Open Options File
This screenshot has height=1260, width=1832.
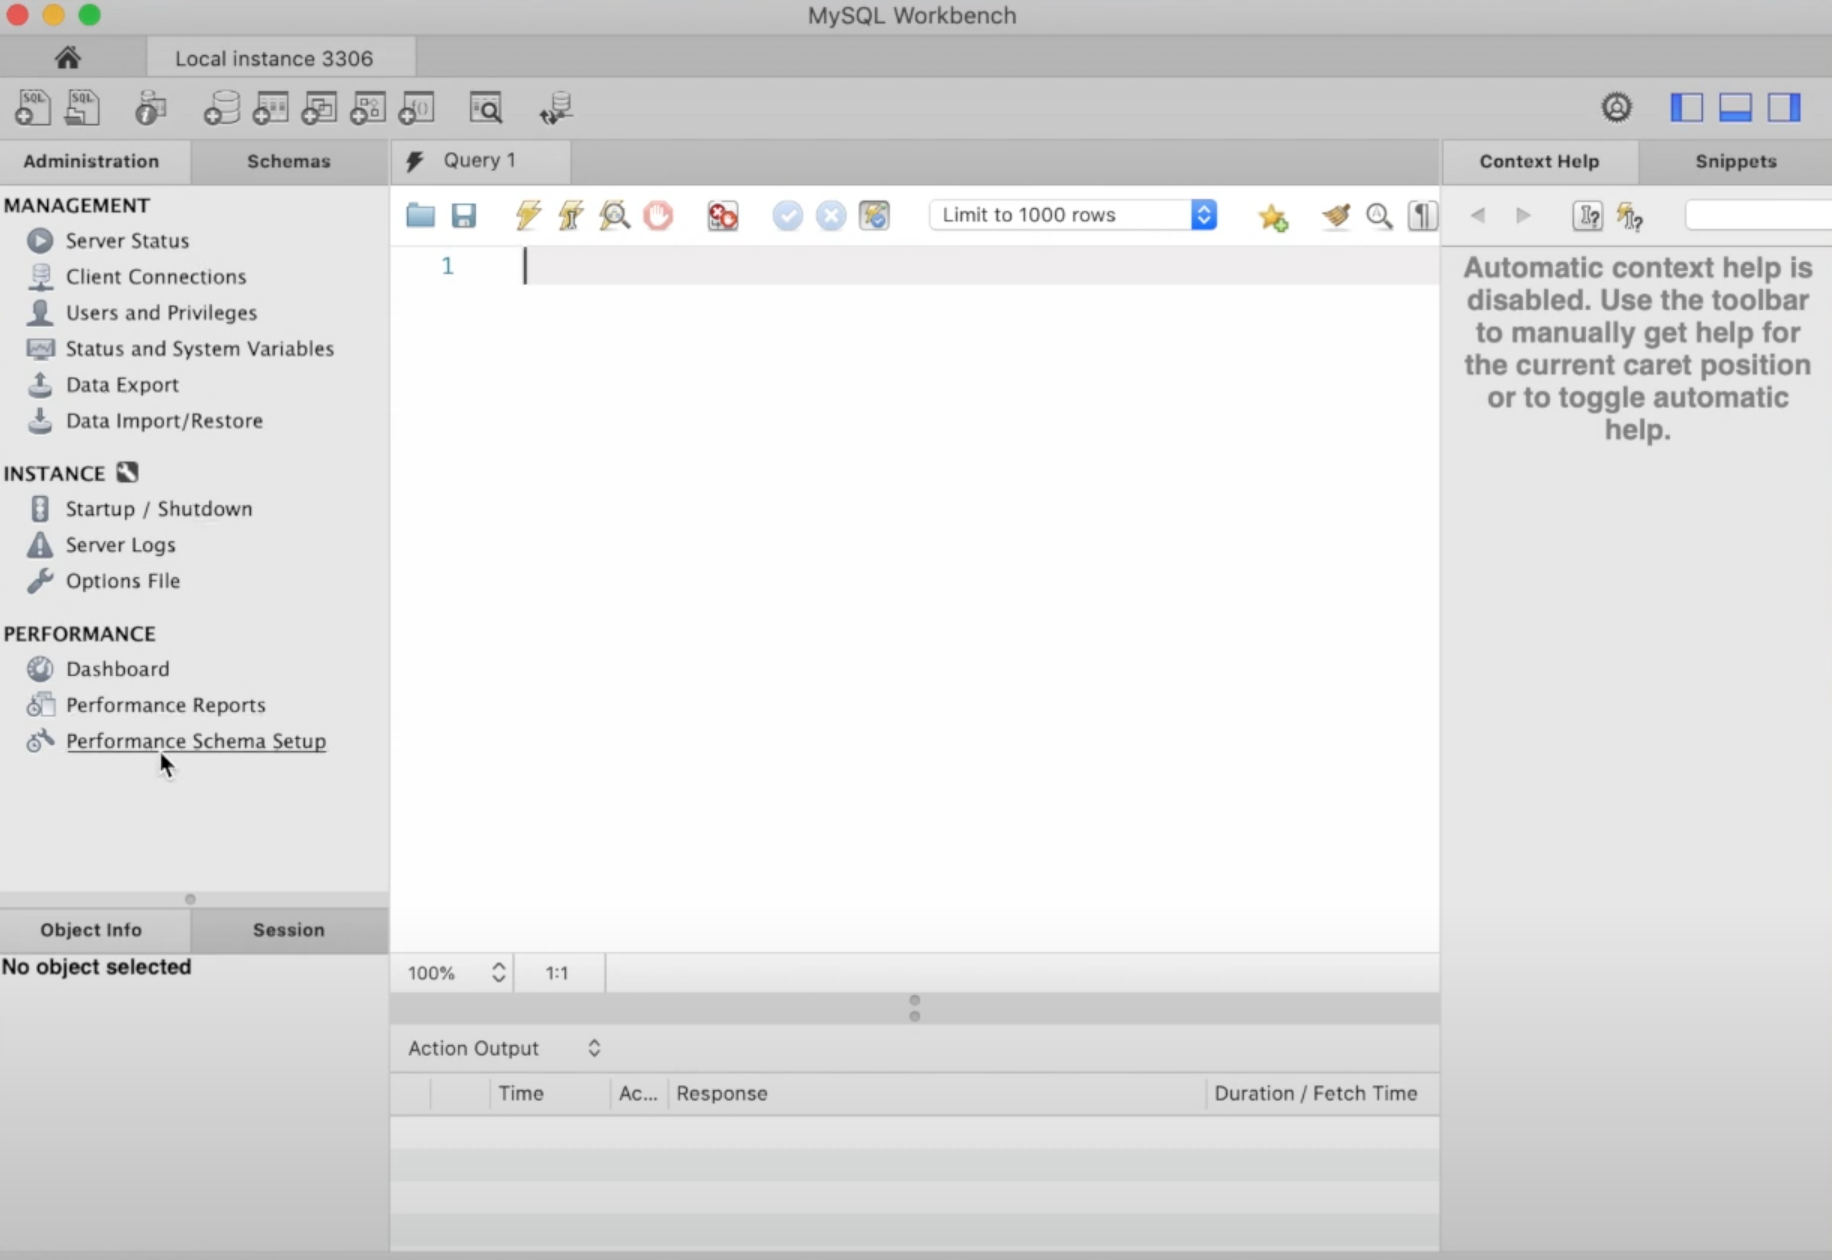tap(123, 580)
